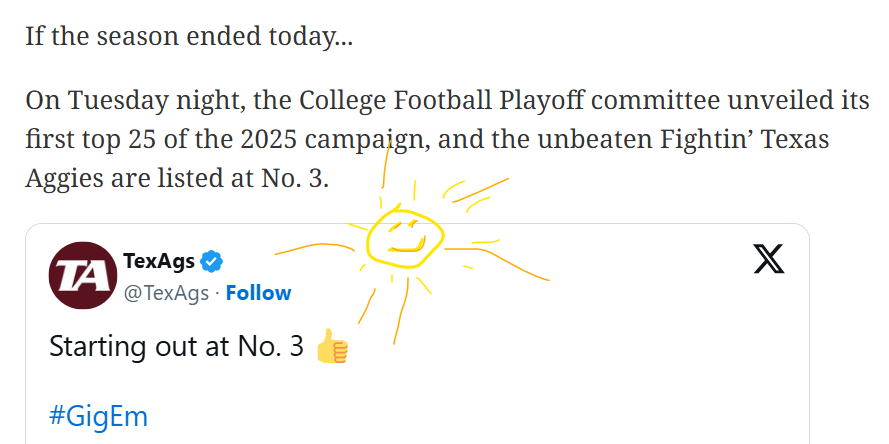Image resolution: width=889 pixels, height=444 pixels.
Task: Open the #GigEm hashtag
Action: [x=98, y=416]
